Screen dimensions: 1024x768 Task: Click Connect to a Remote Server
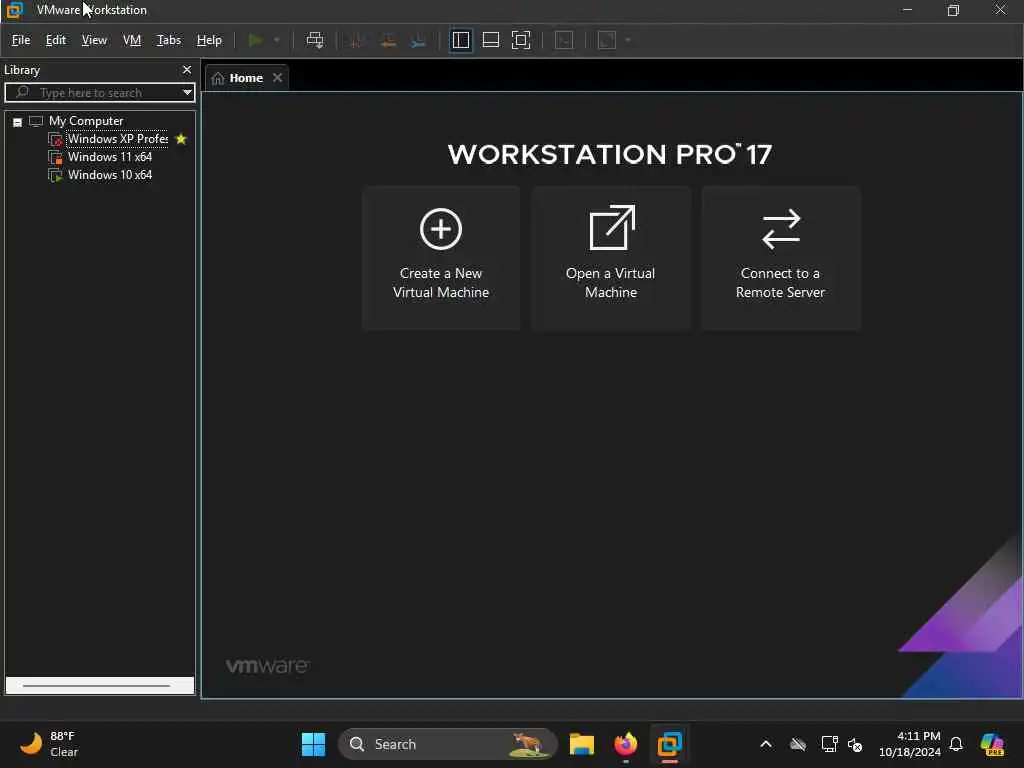click(780, 257)
